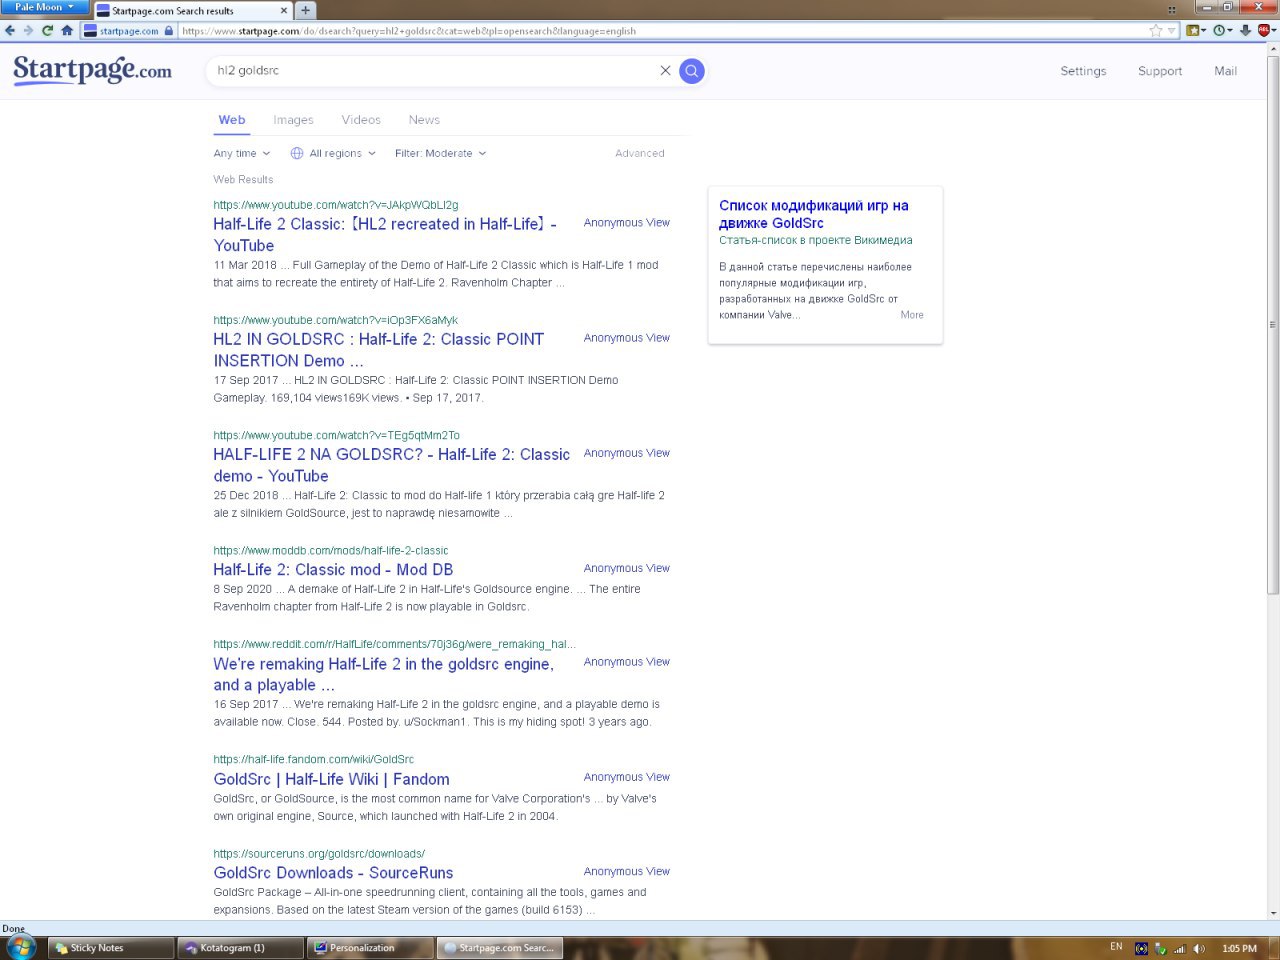Expand the Filter: Moderate dropdown
The width and height of the screenshot is (1280, 960).
tap(441, 153)
